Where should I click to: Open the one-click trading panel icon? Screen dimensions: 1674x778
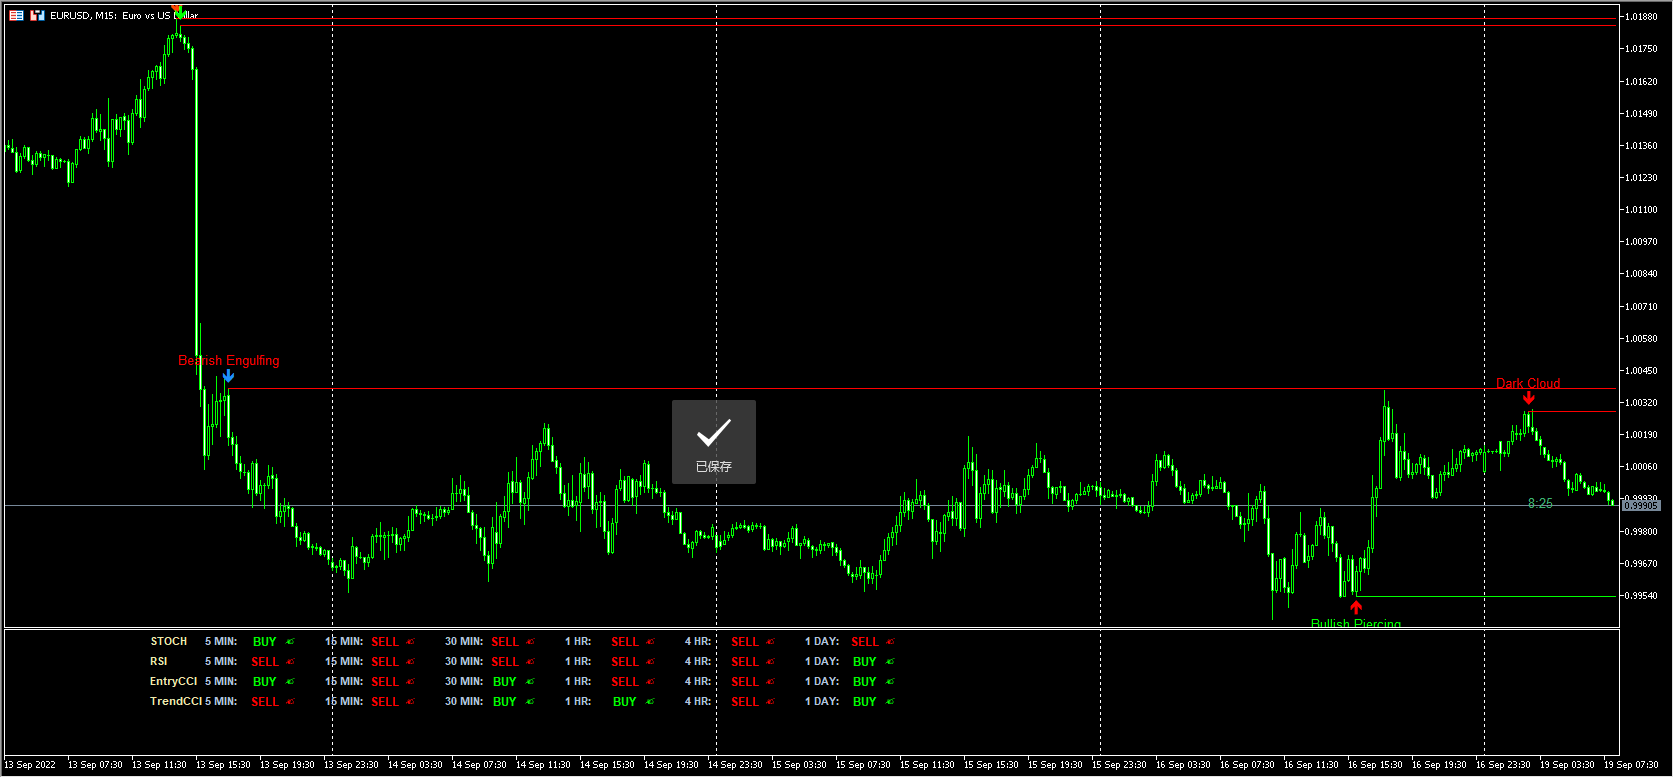tap(16, 15)
